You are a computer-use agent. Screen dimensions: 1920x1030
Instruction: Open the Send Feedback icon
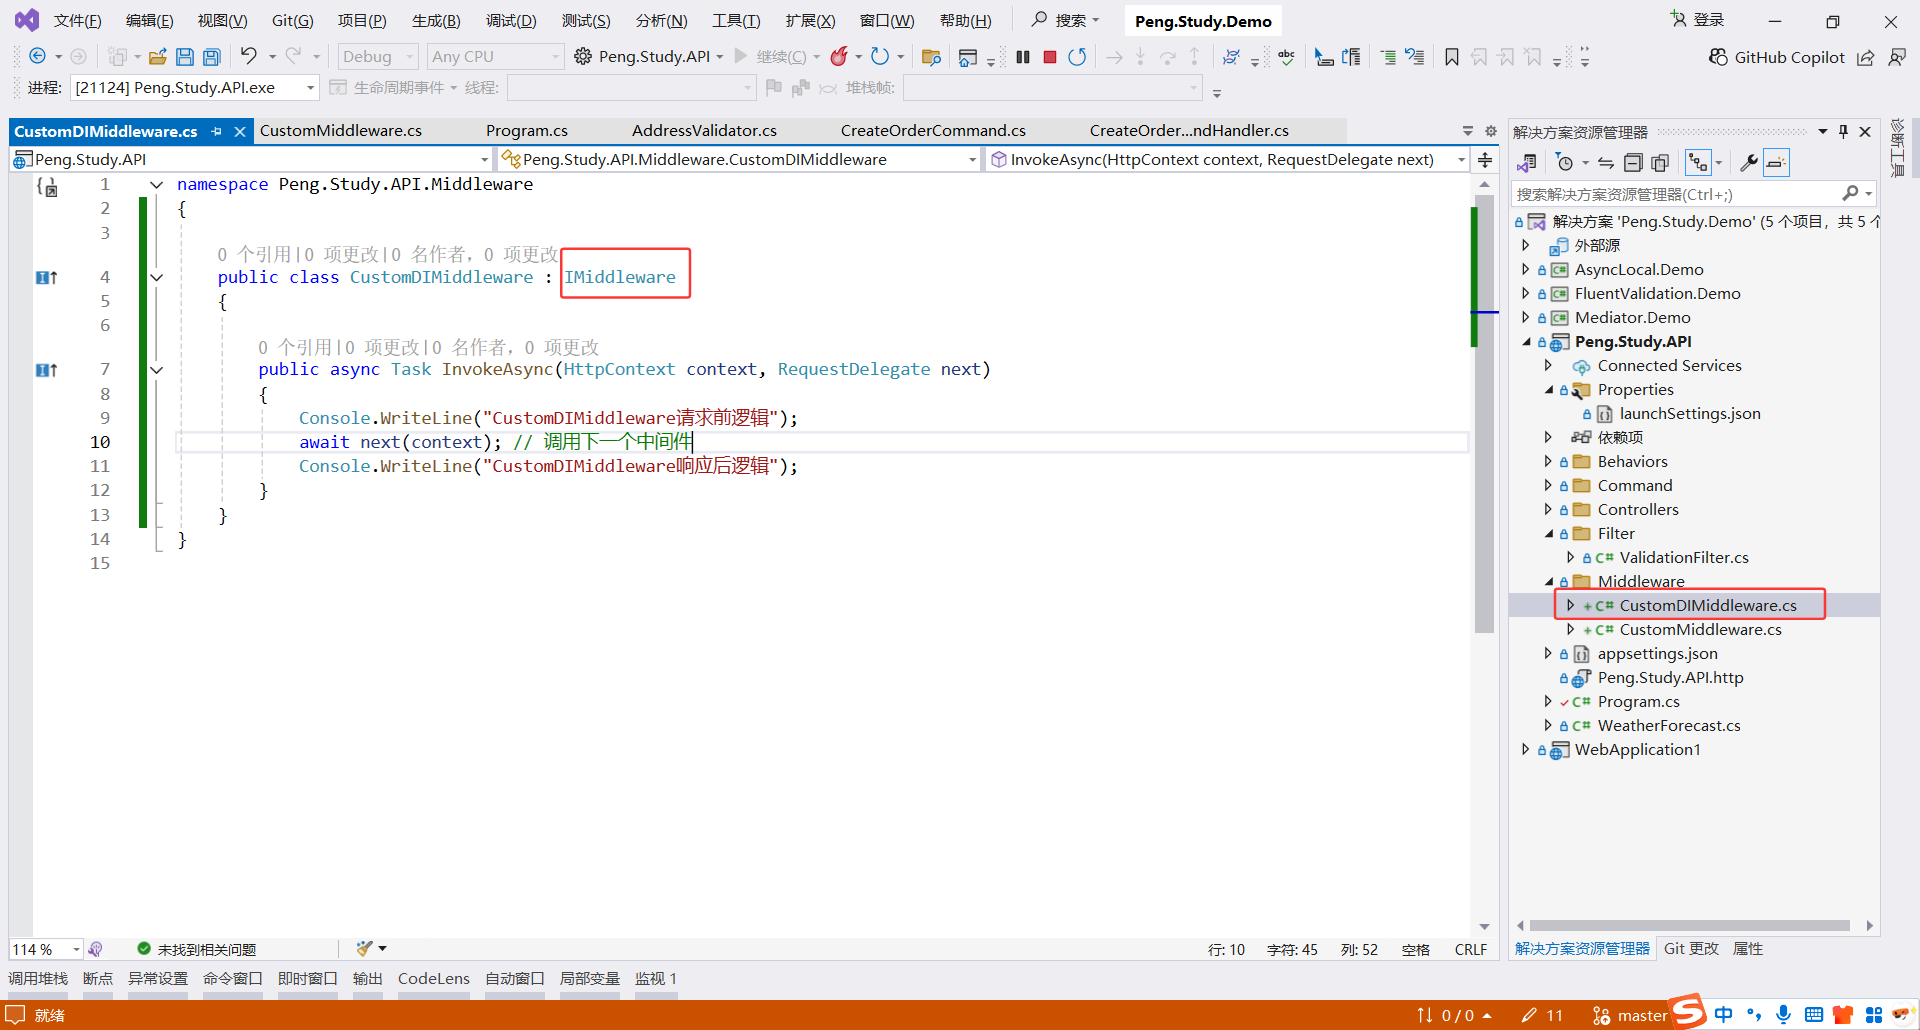click(x=1896, y=57)
